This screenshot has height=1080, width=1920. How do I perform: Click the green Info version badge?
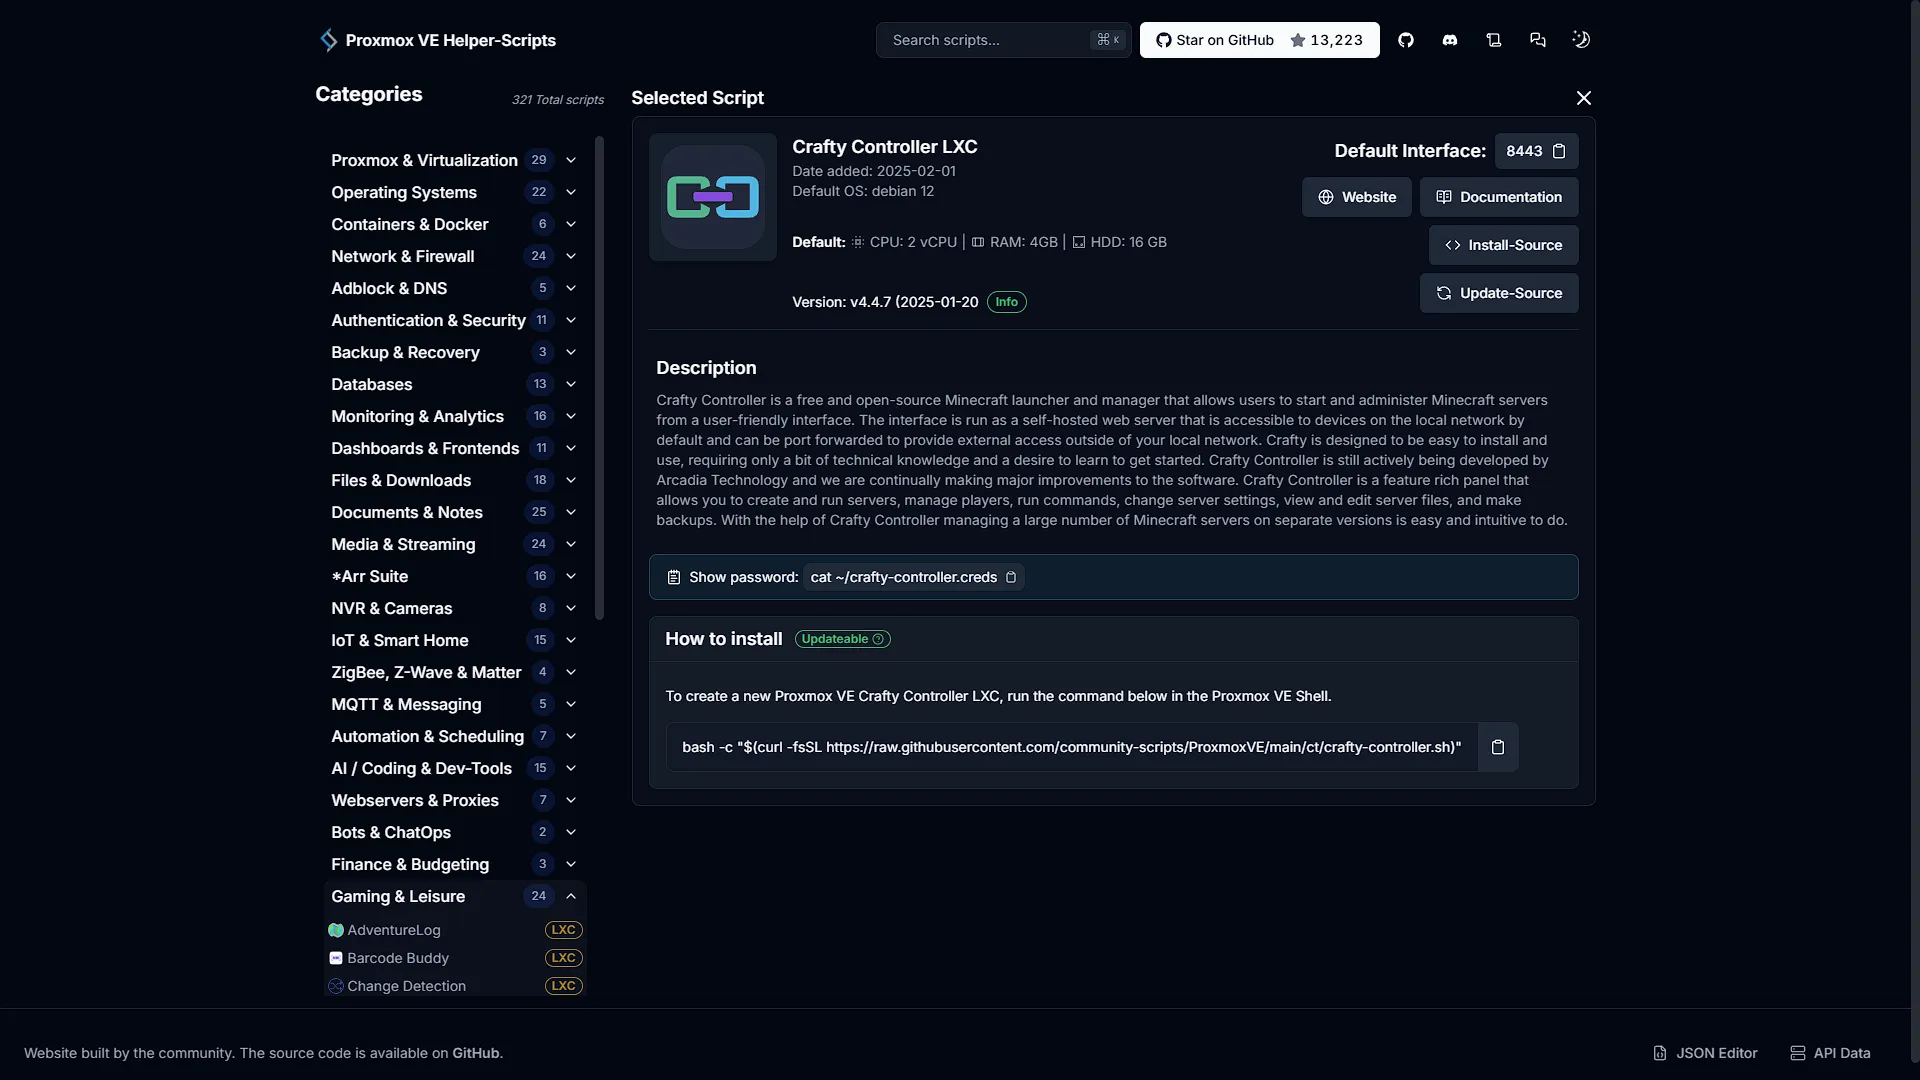point(1006,302)
